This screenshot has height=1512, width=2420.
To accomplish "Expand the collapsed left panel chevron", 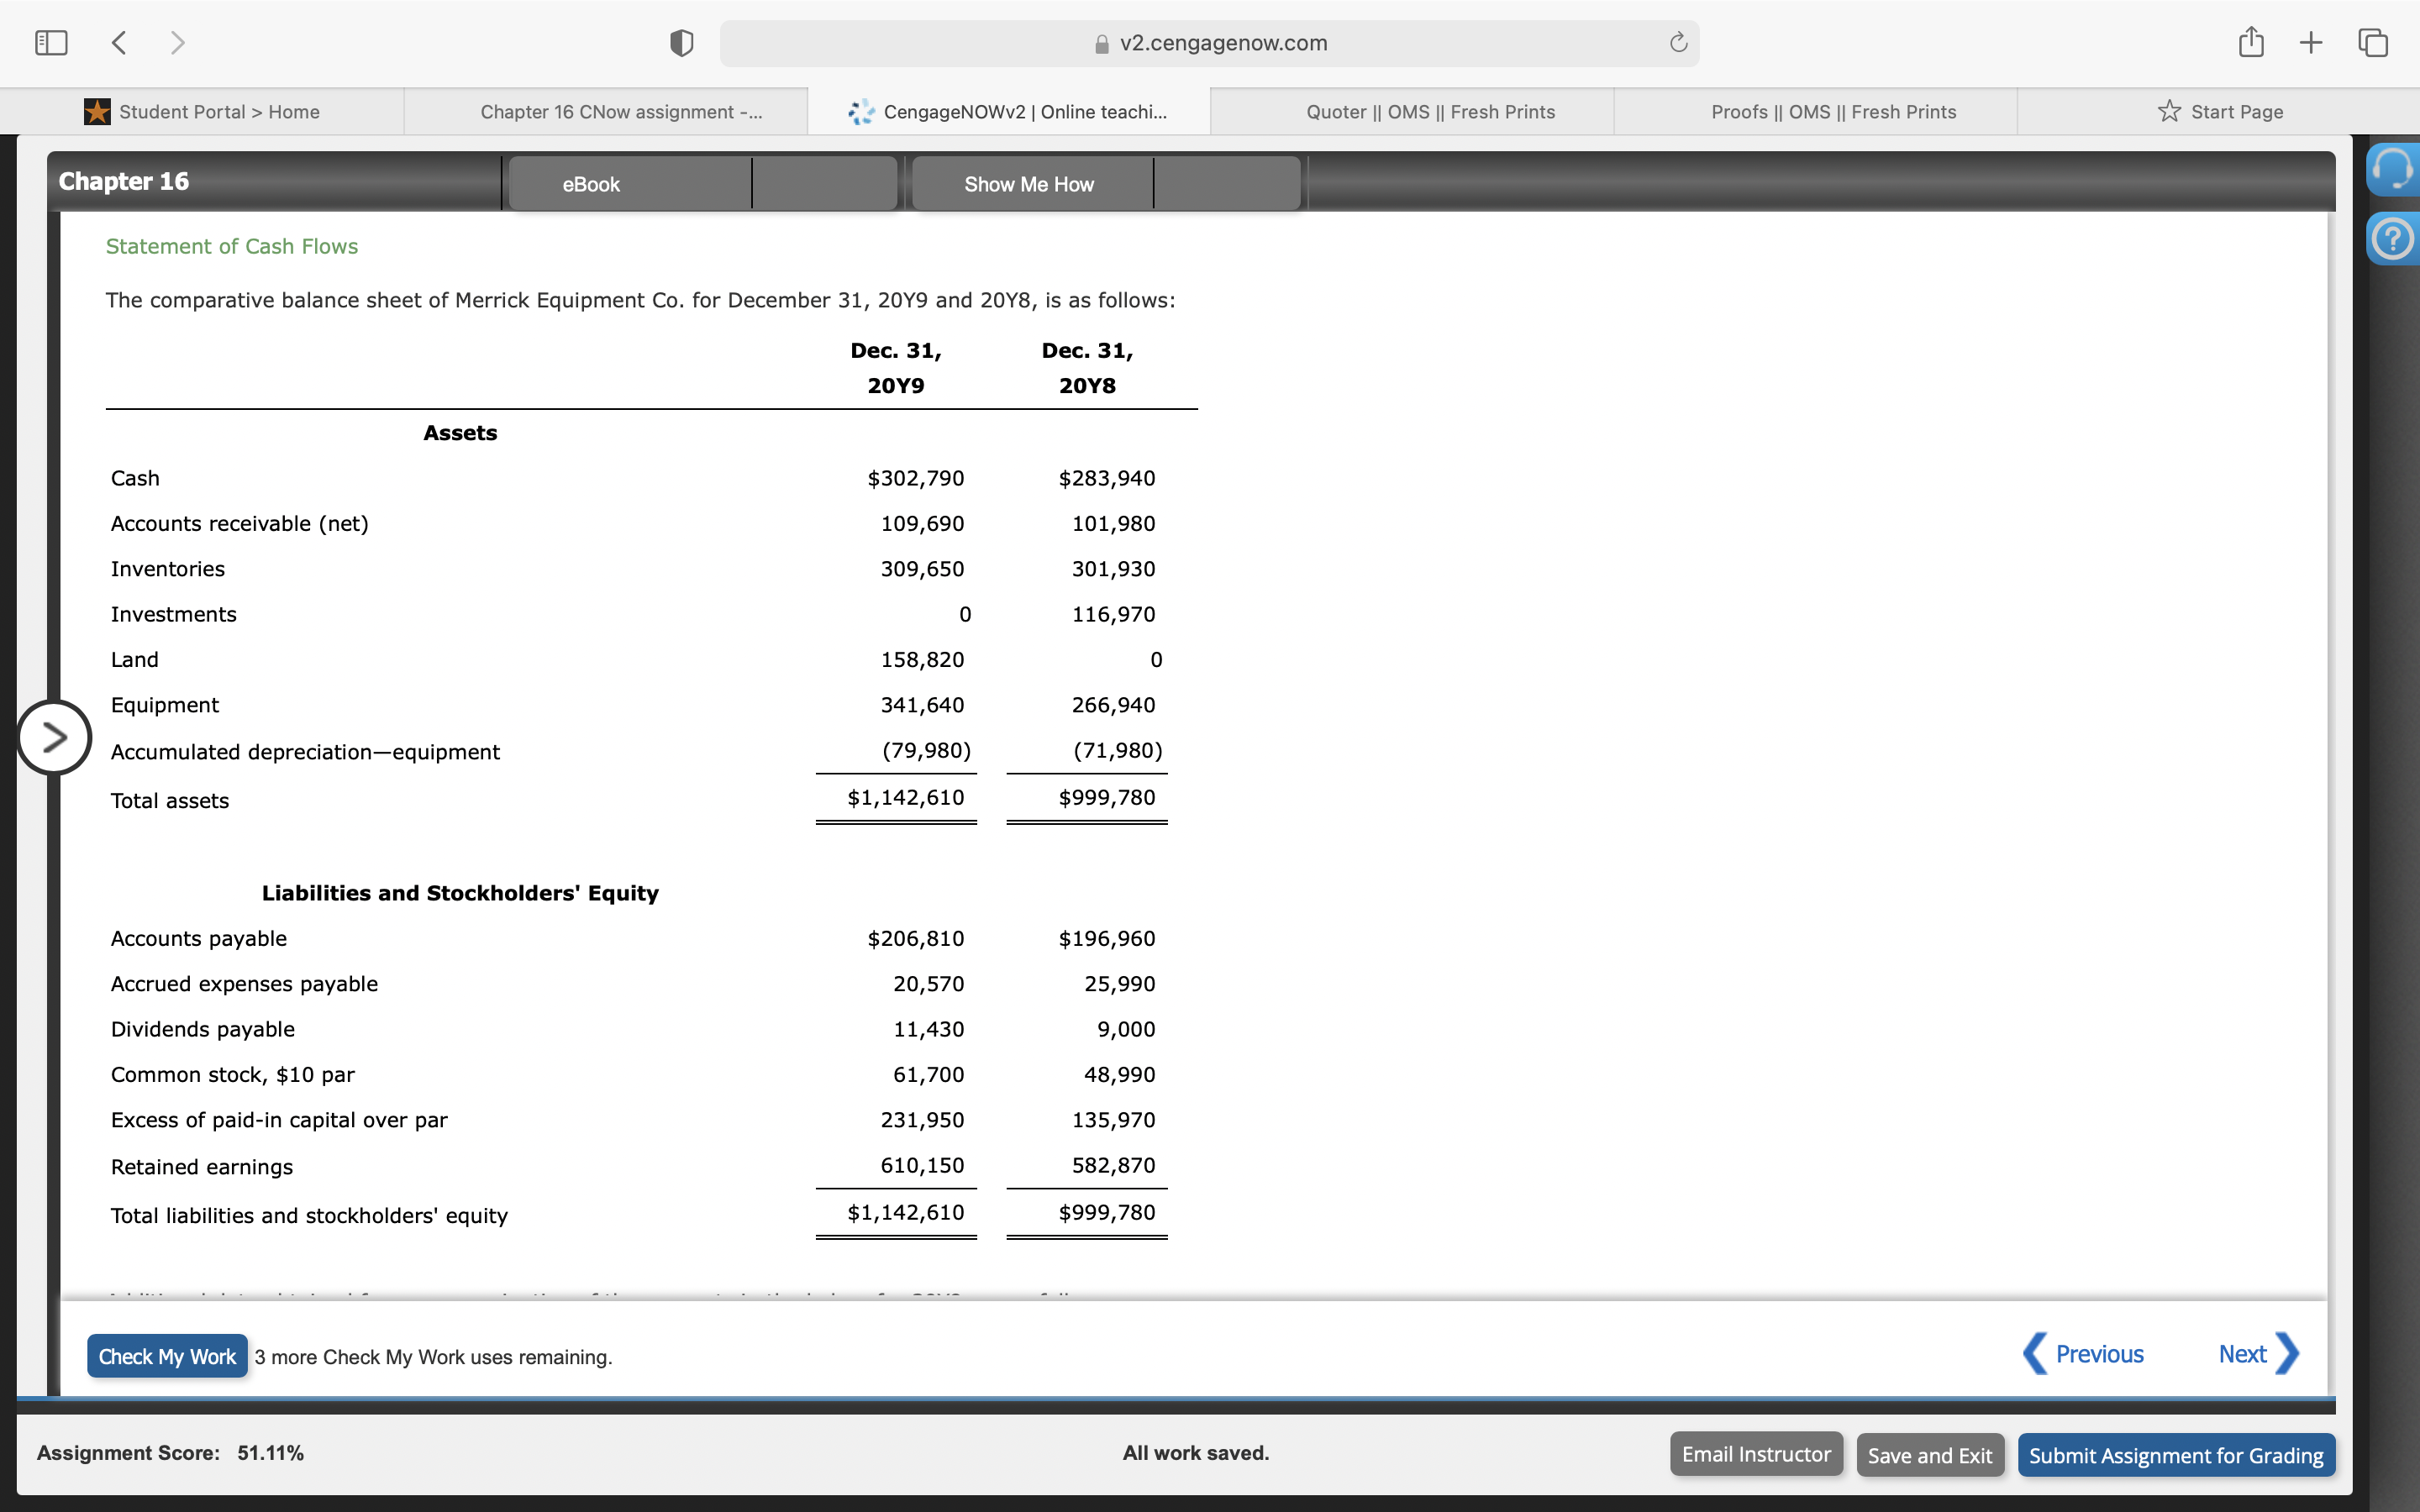I will pyautogui.click(x=55, y=737).
